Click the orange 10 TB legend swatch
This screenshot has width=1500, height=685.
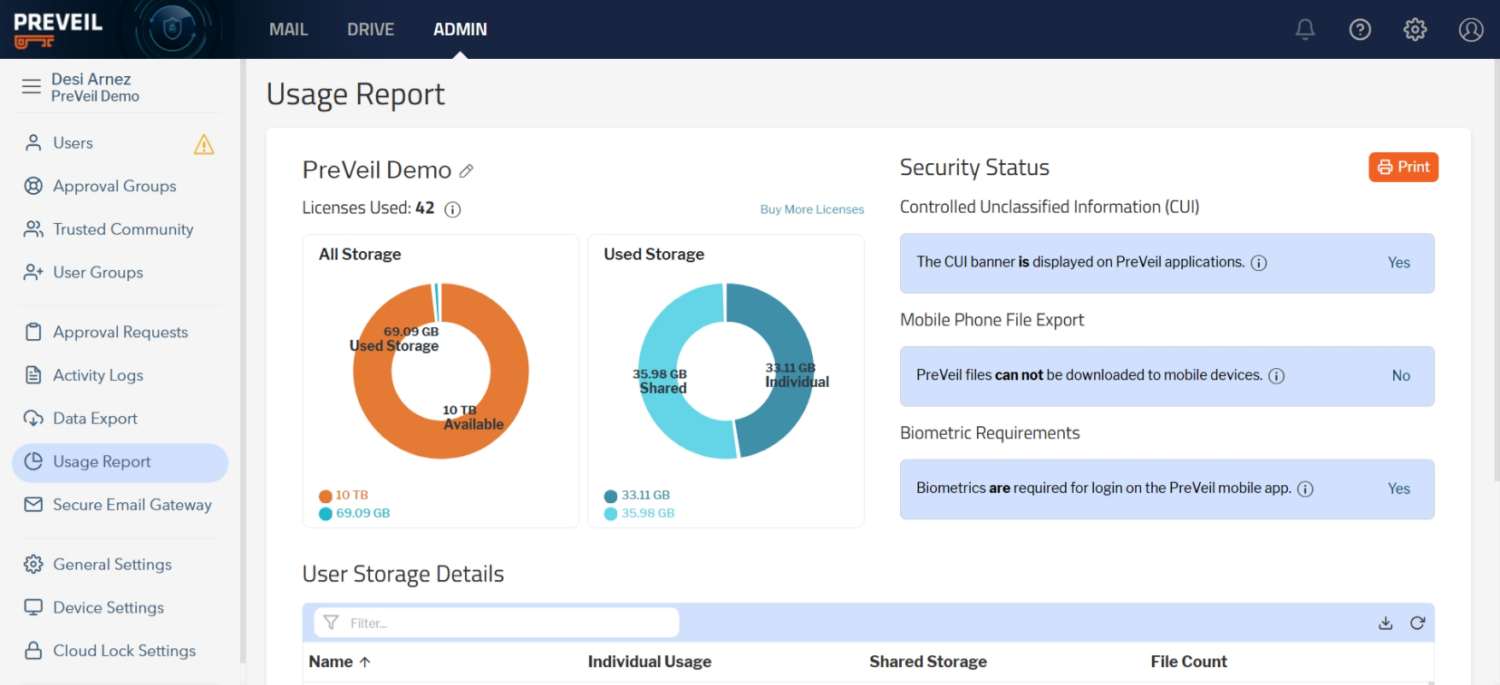coord(325,496)
